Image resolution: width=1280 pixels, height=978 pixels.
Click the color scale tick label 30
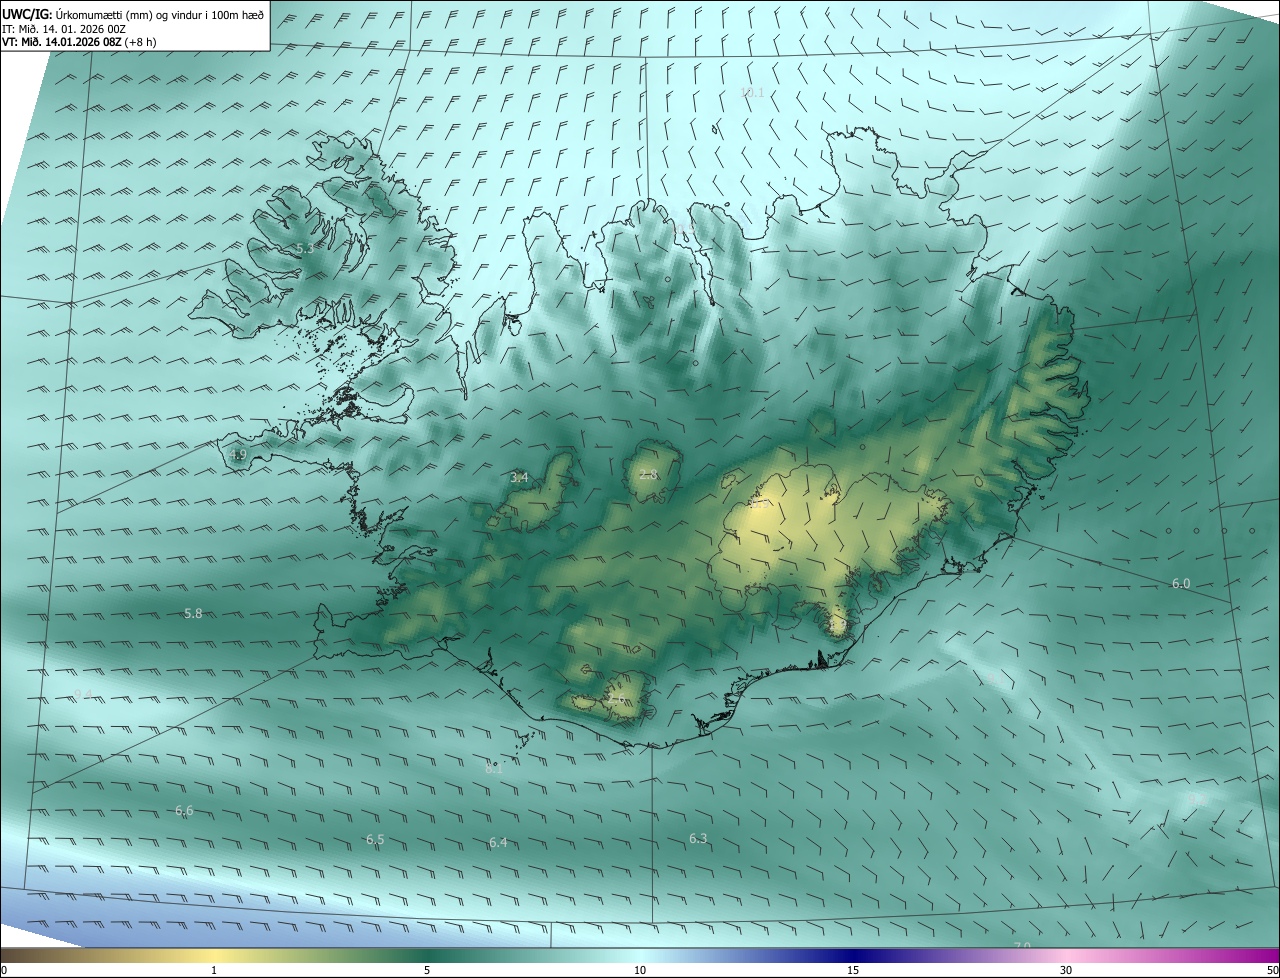point(1066,970)
